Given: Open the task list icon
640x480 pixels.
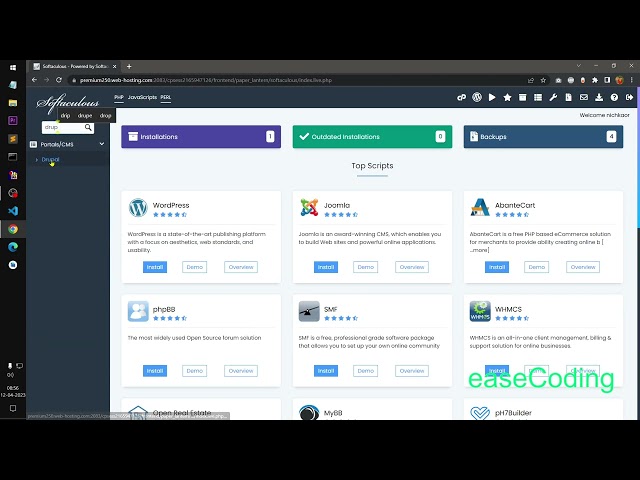Looking at the screenshot, I should pyautogui.click(x=538, y=98).
